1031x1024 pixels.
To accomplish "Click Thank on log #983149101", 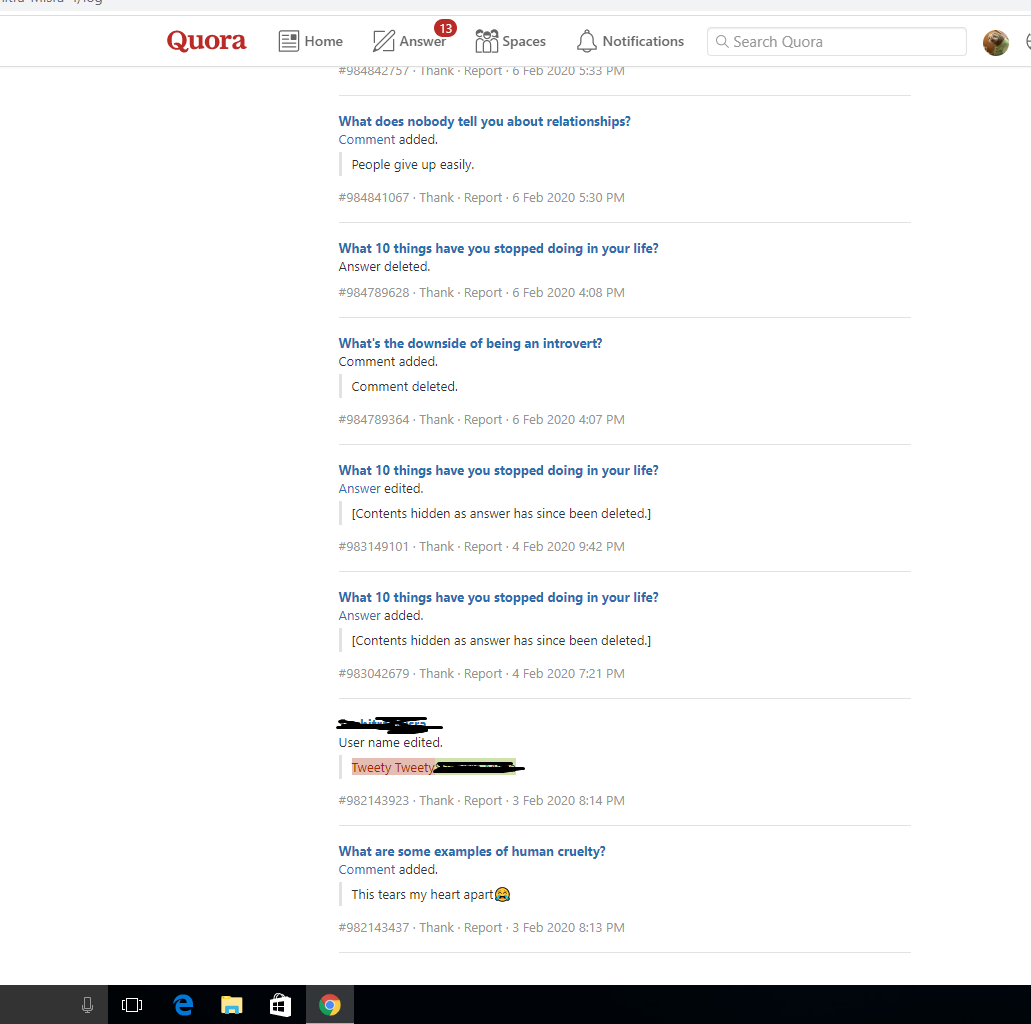I will [x=437, y=547].
